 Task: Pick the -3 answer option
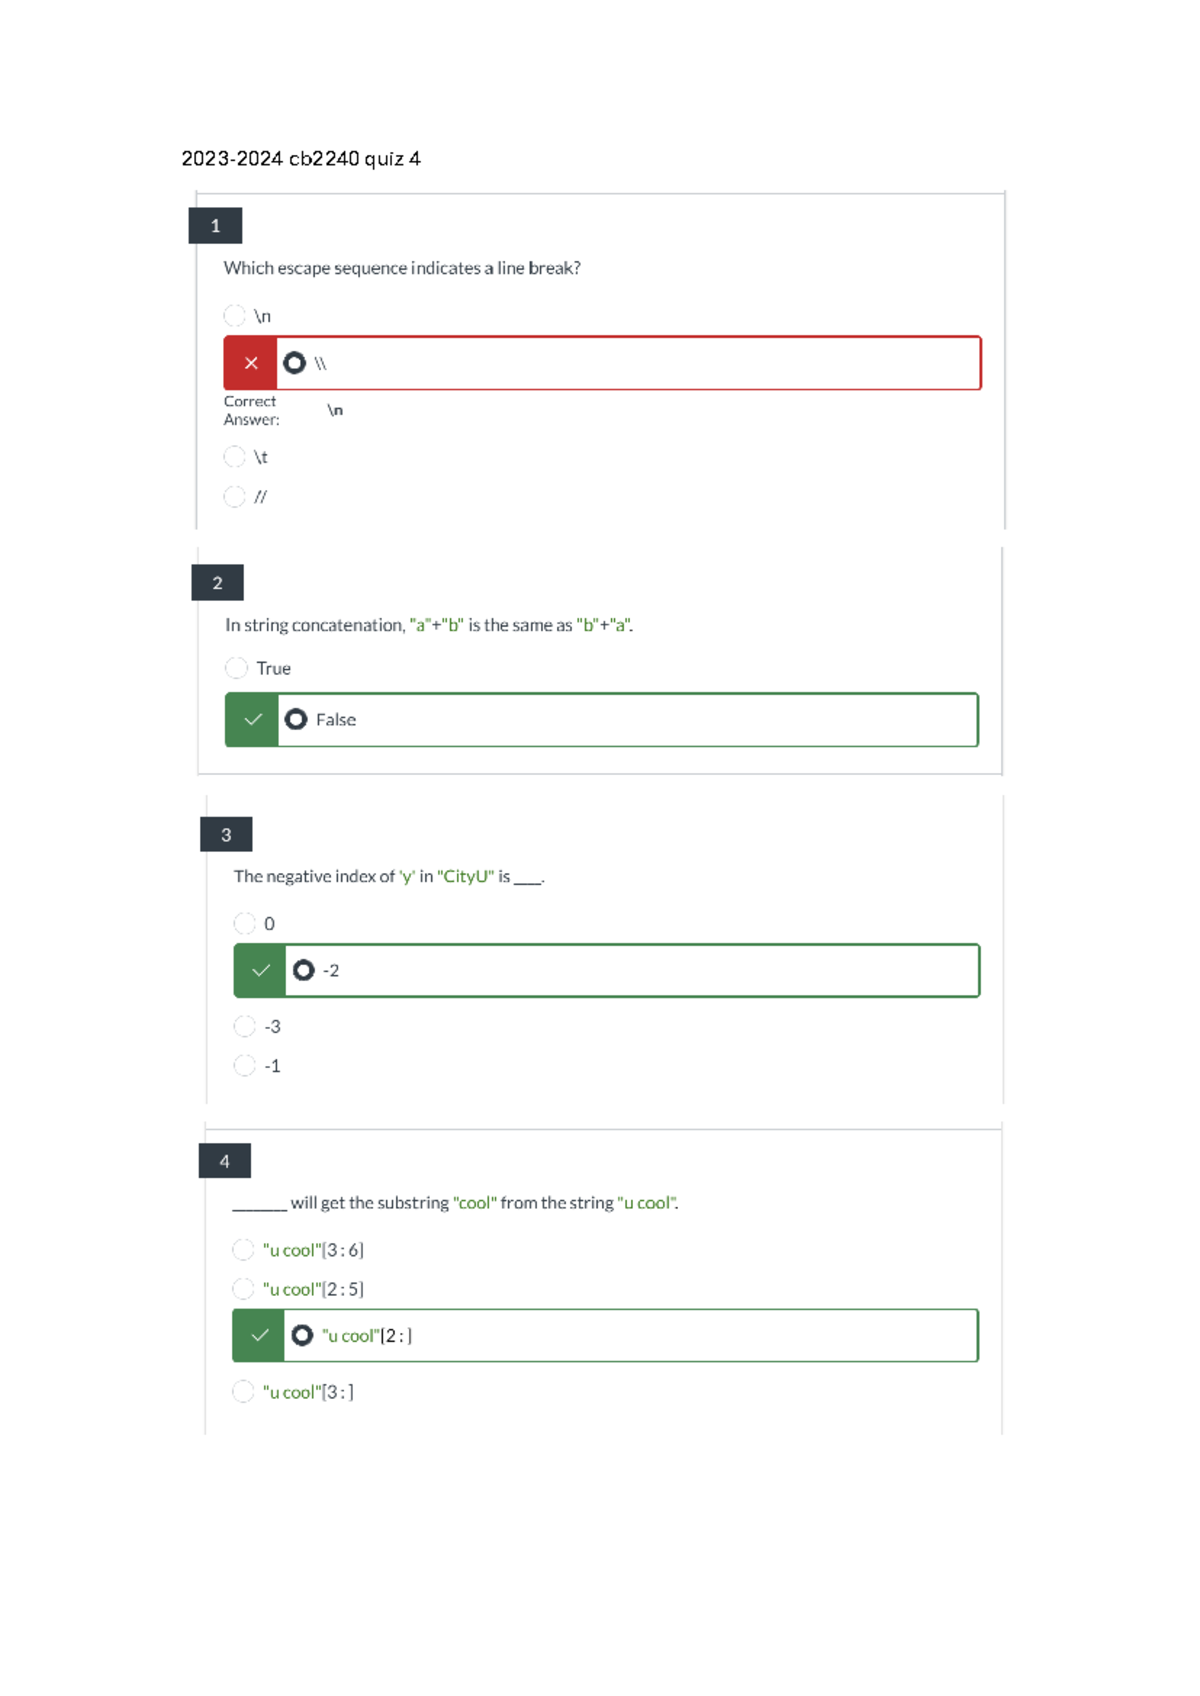click(244, 1026)
